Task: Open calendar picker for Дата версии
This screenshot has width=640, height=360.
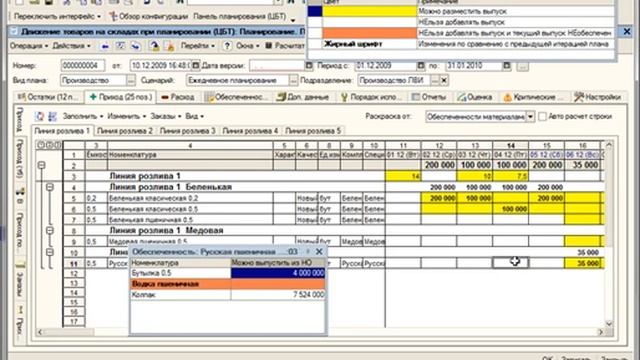Action: [309, 65]
